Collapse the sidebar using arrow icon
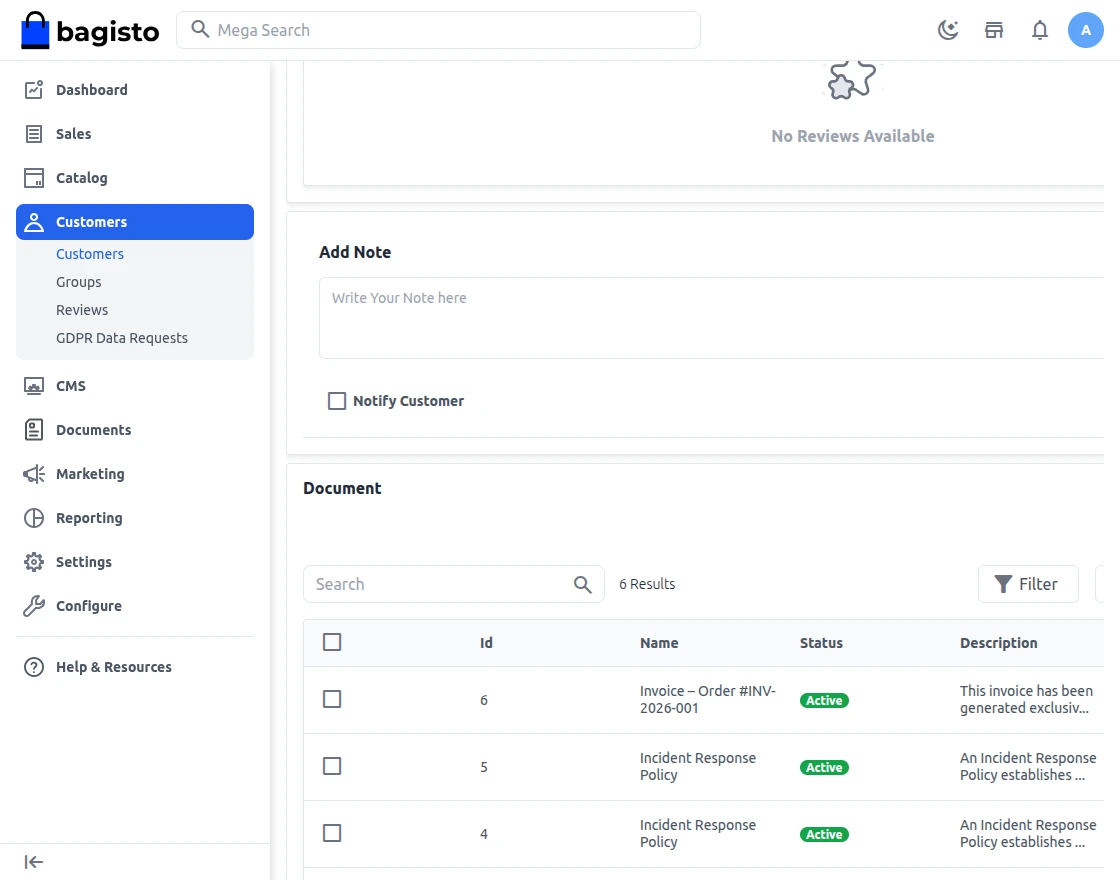The height and width of the screenshot is (880, 1120). click(x=34, y=862)
